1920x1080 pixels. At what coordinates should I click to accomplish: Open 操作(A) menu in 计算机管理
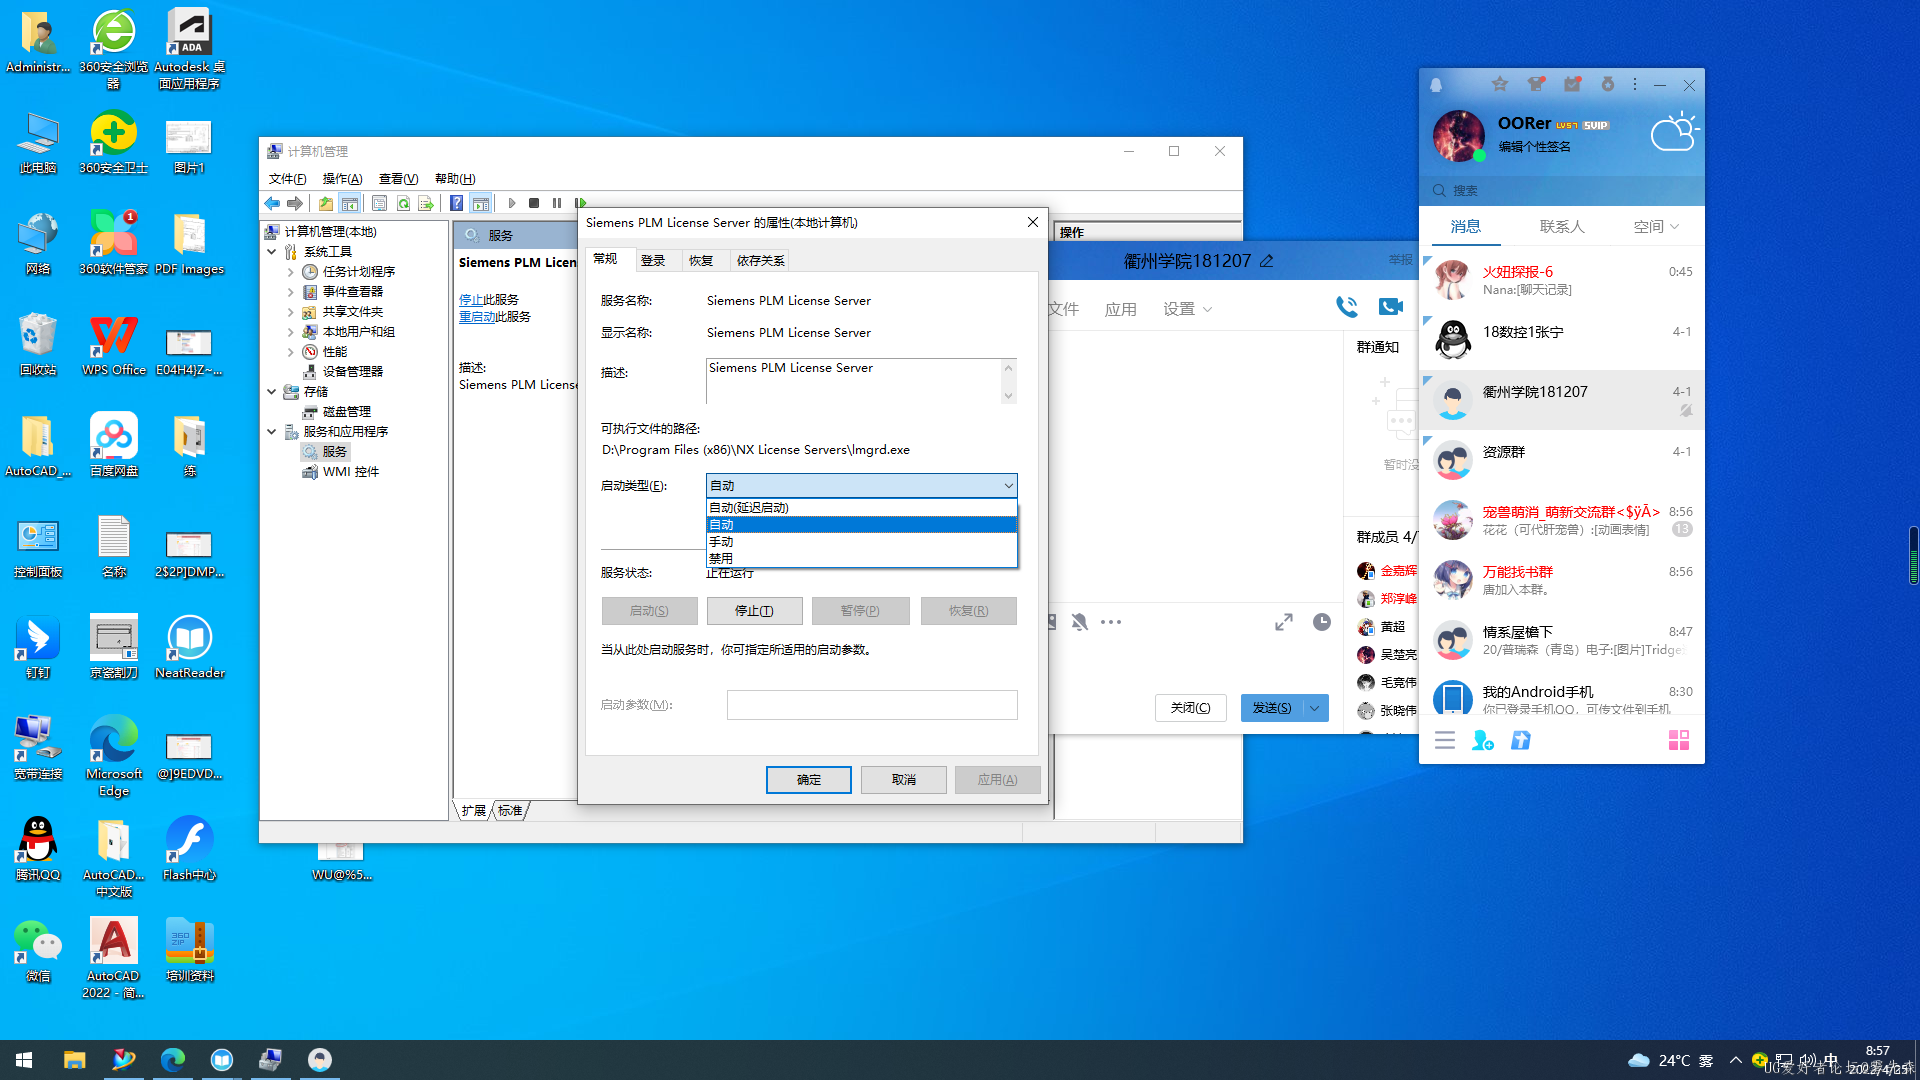pos(342,178)
